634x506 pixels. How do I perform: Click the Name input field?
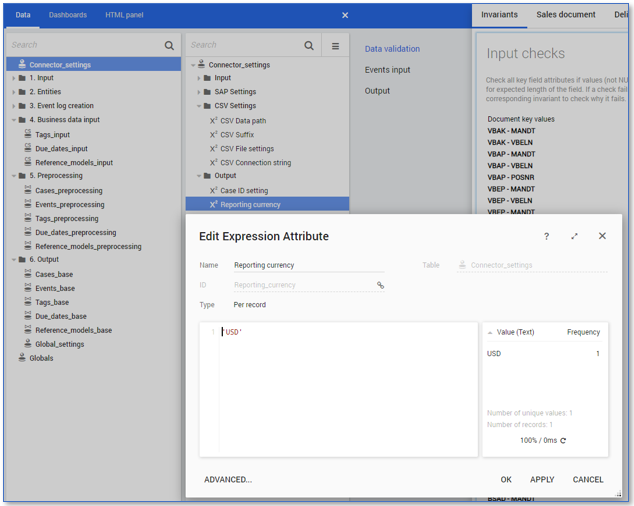(x=308, y=266)
